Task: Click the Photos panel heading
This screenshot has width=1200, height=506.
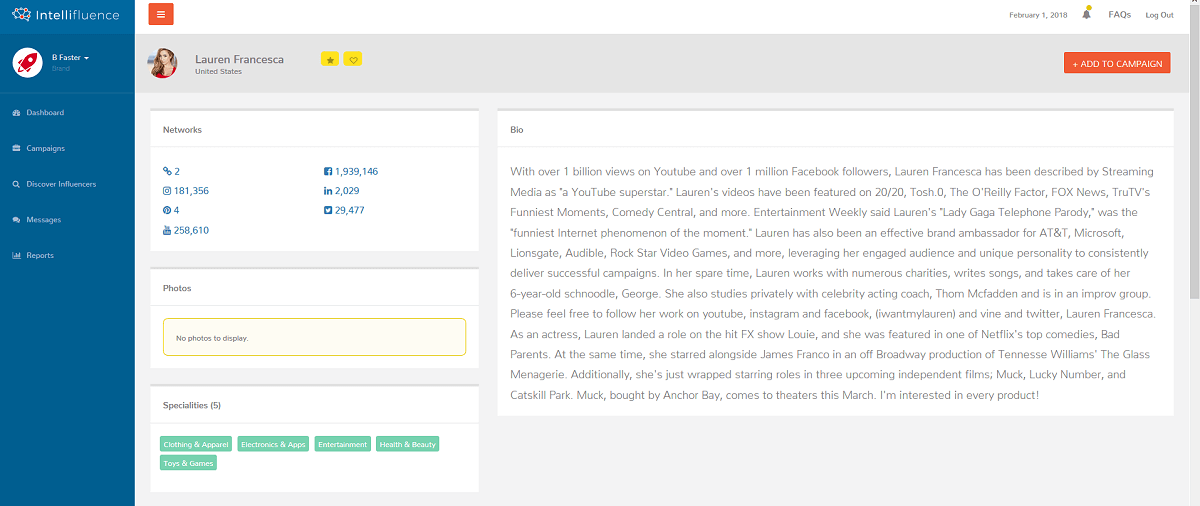Action: point(177,288)
